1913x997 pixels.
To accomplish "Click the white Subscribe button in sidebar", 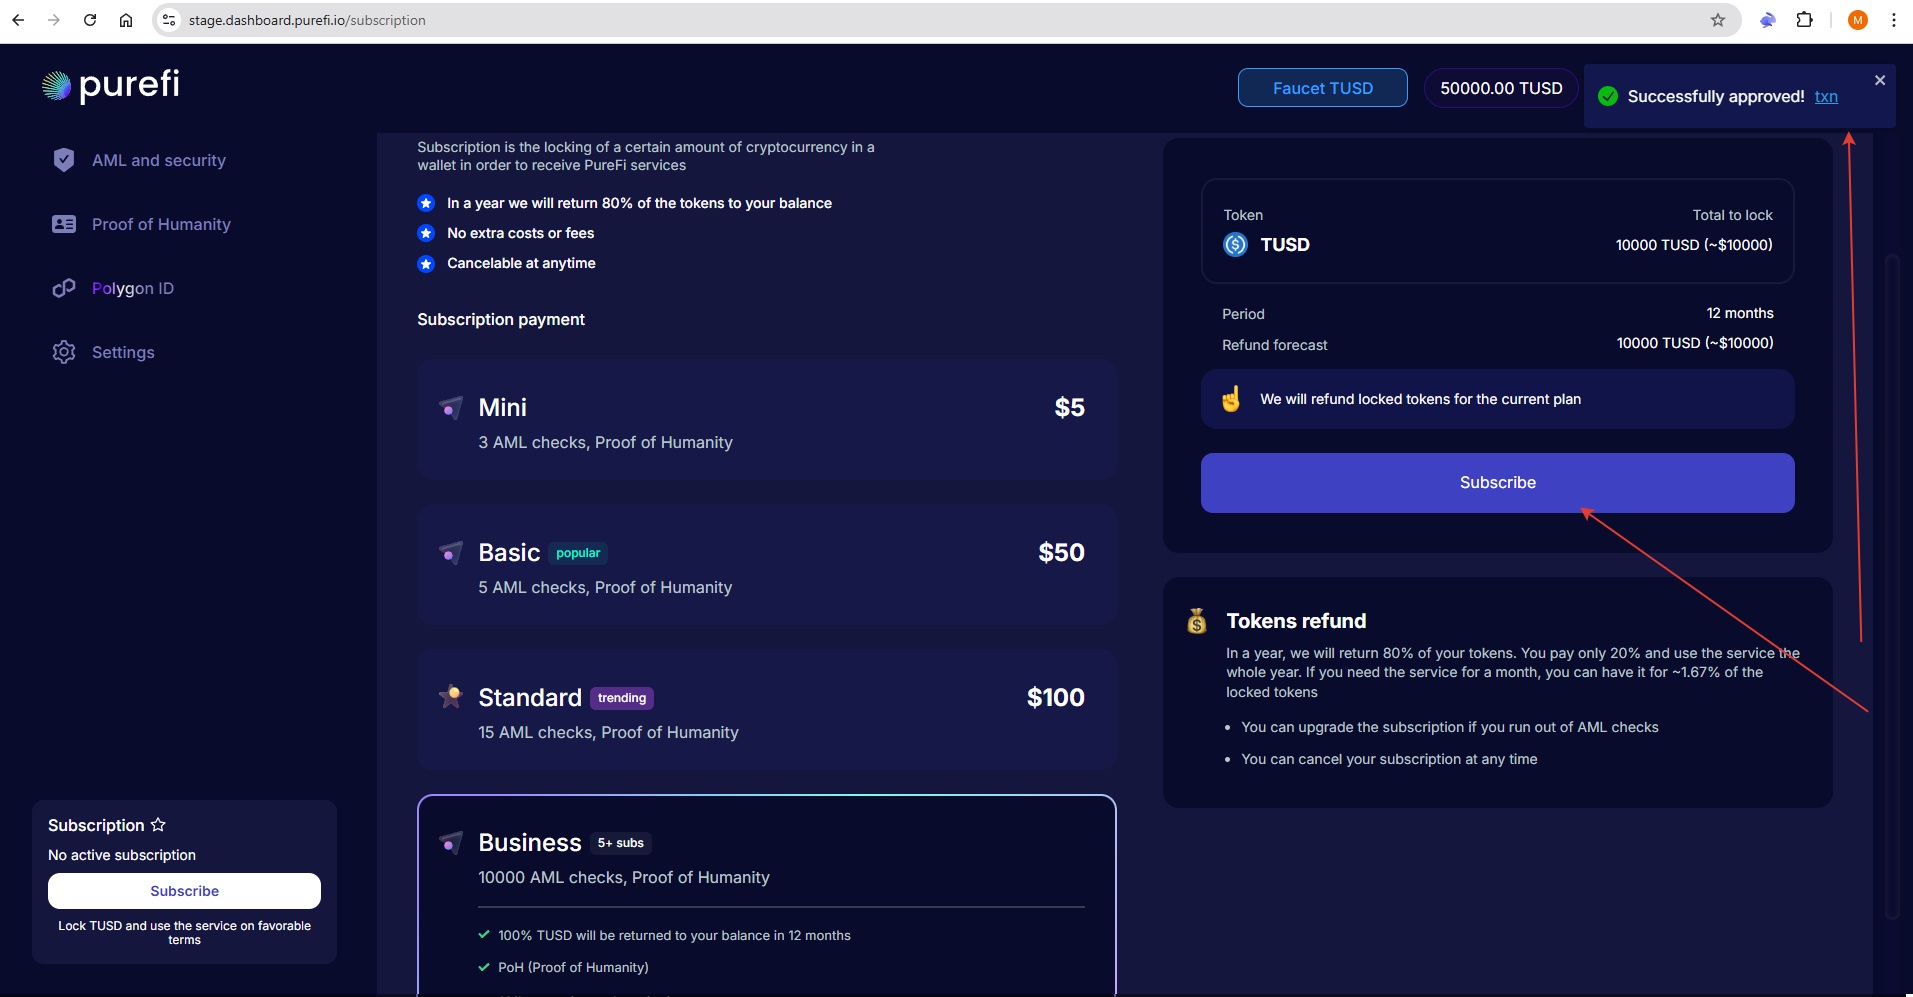I will pos(184,891).
